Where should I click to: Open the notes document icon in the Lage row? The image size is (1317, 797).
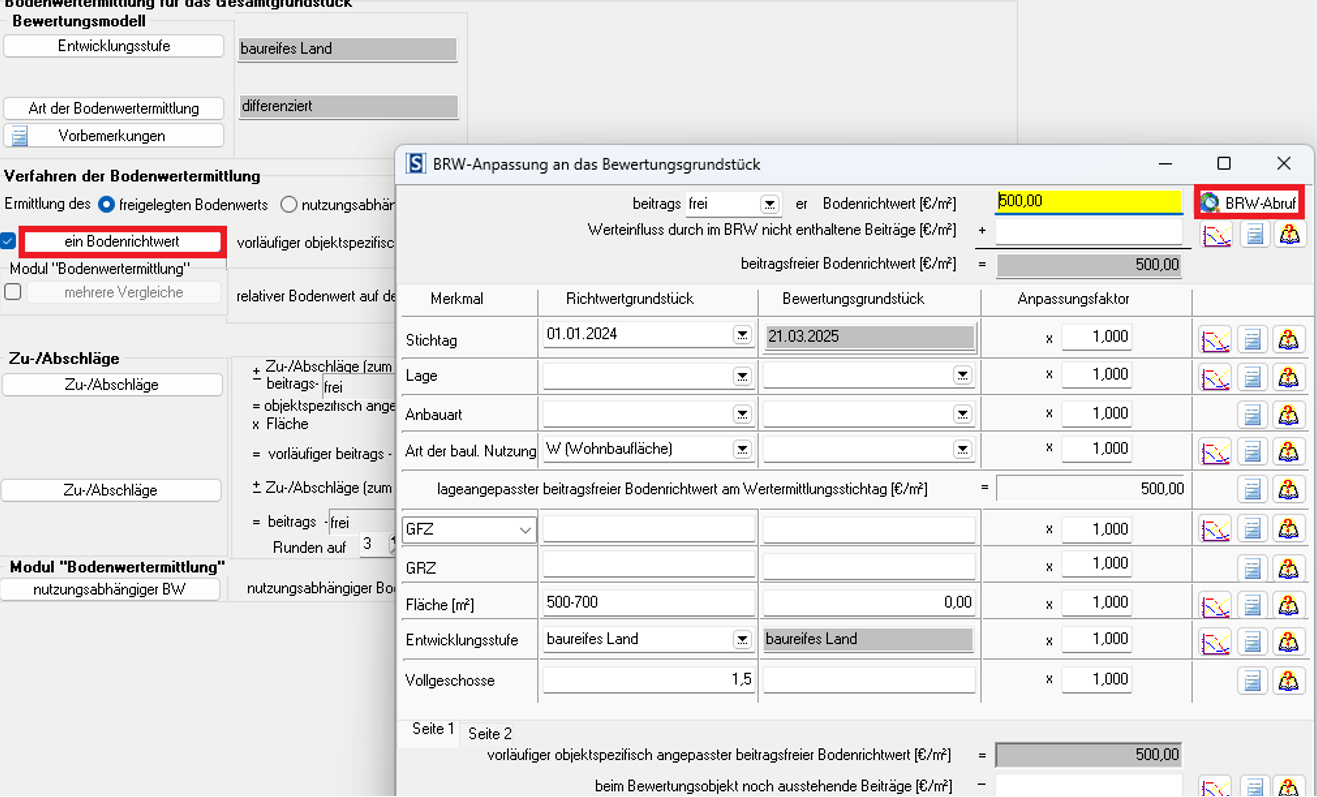point(1252,378)
